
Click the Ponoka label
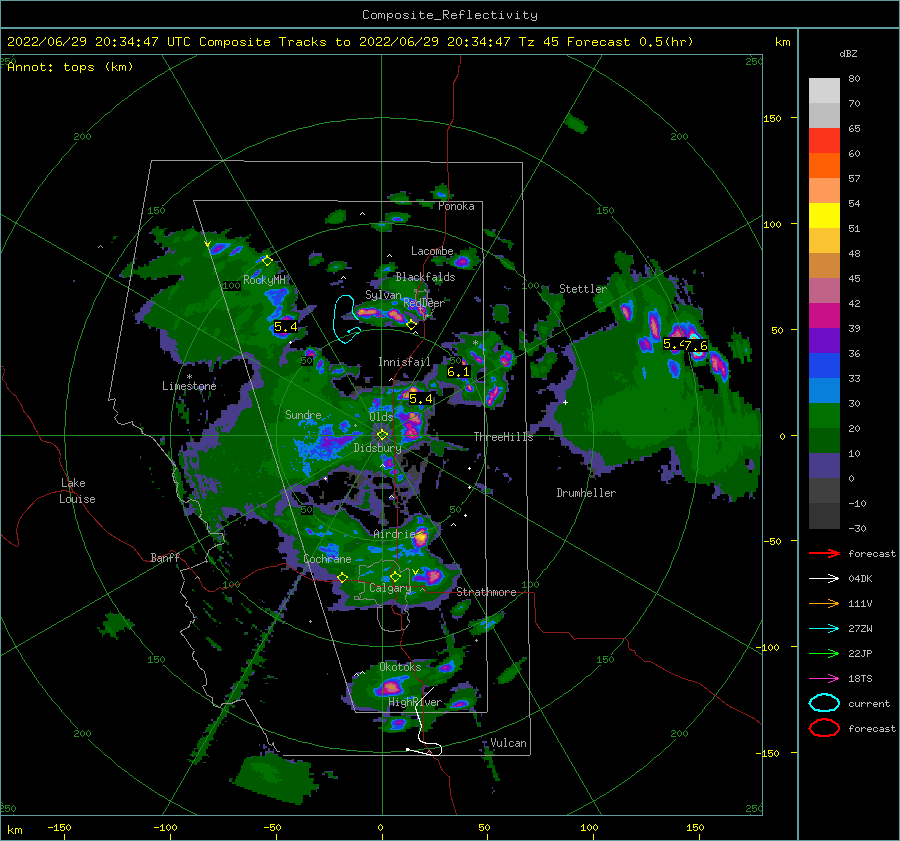(456, 207)
